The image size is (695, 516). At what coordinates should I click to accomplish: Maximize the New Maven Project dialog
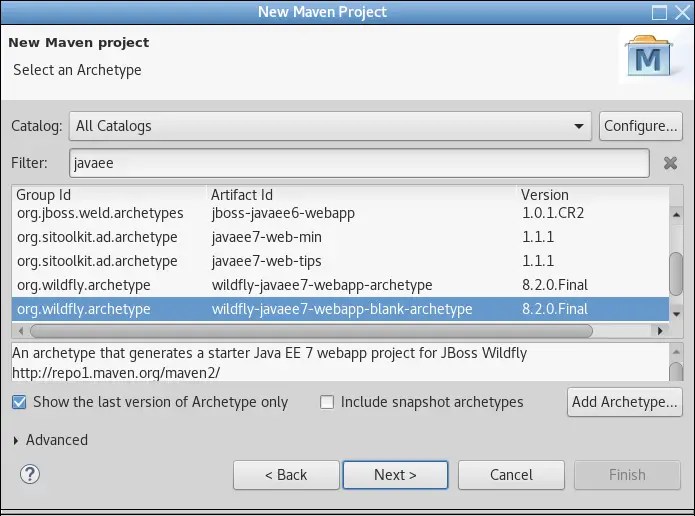[x=659, y=12]
